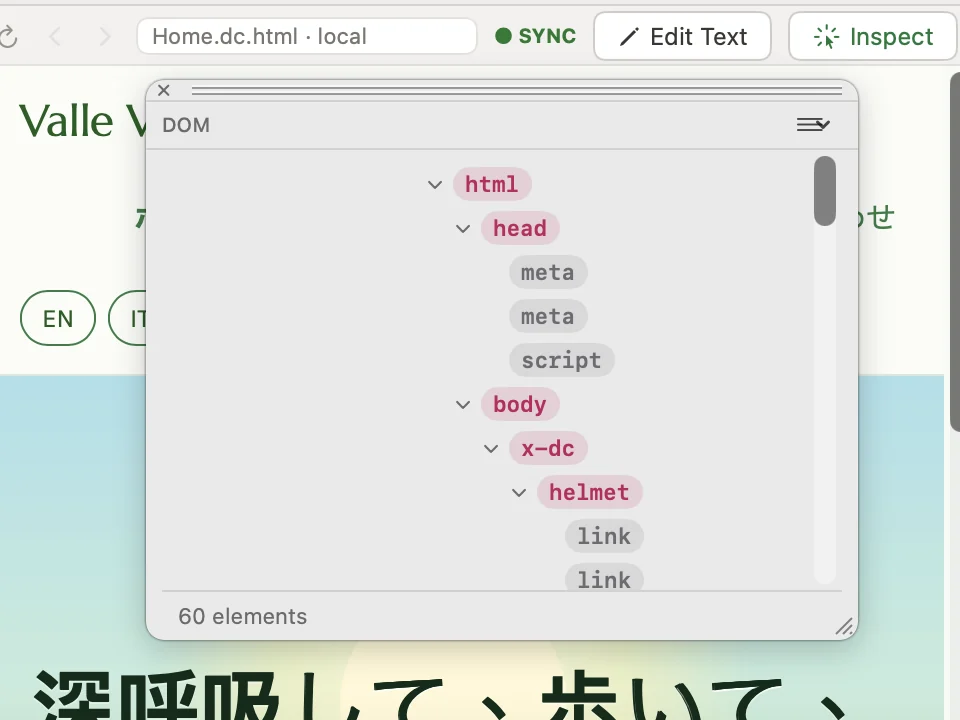Switch page language to EN
Screen dimensions: 960x720
pos(58,318)
